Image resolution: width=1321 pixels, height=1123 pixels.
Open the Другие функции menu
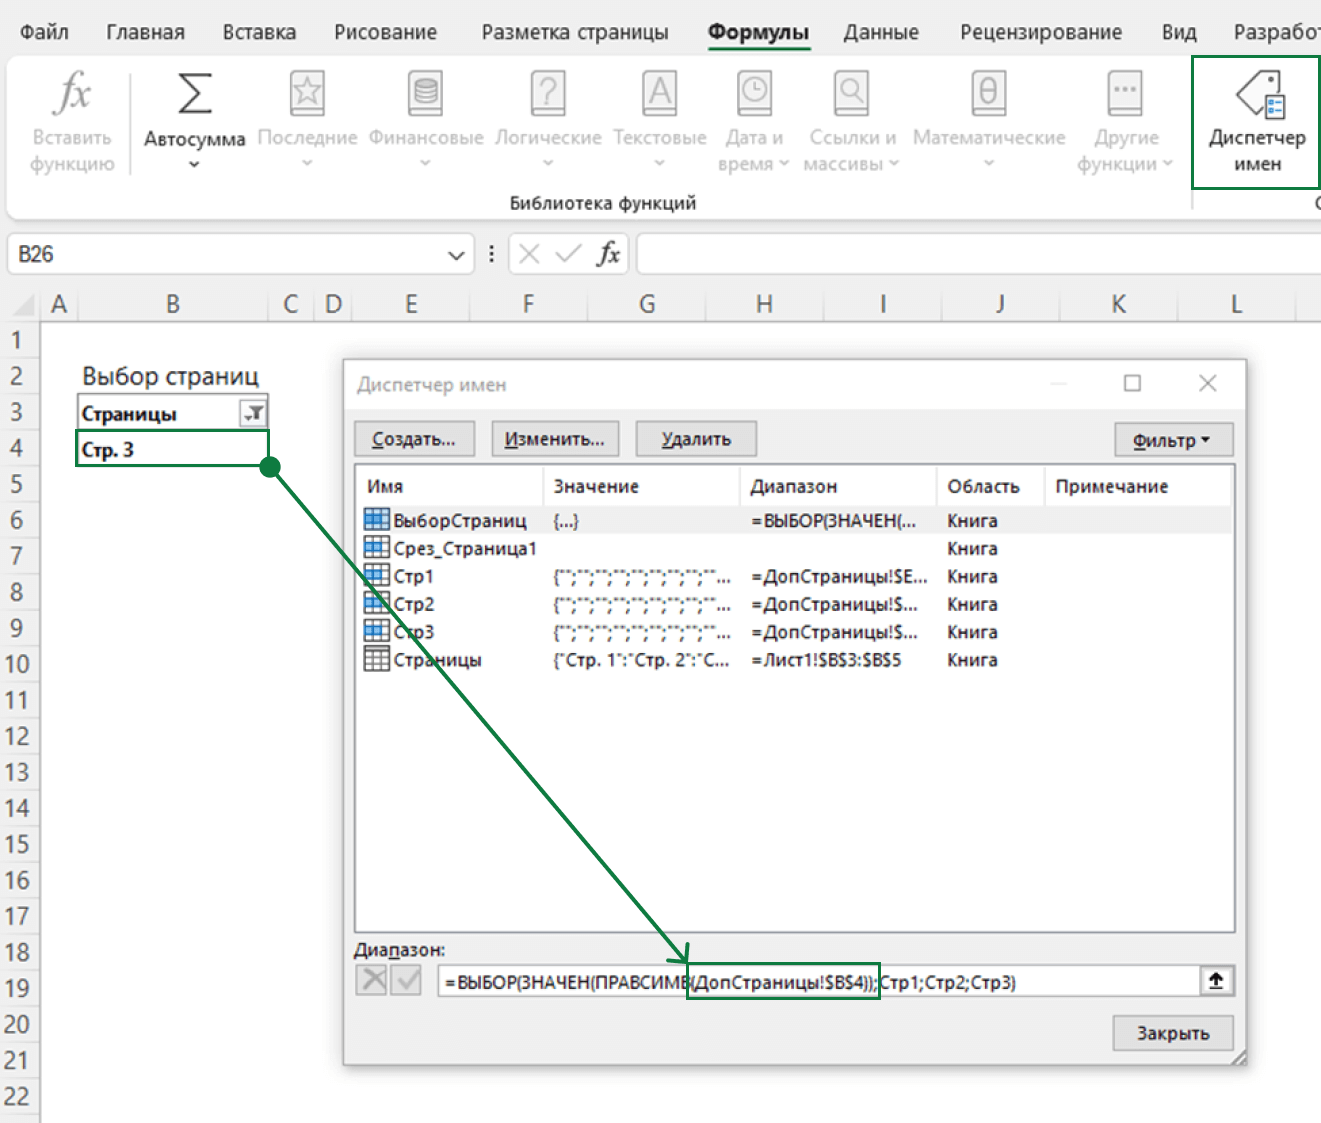(x=1125, y=122)
